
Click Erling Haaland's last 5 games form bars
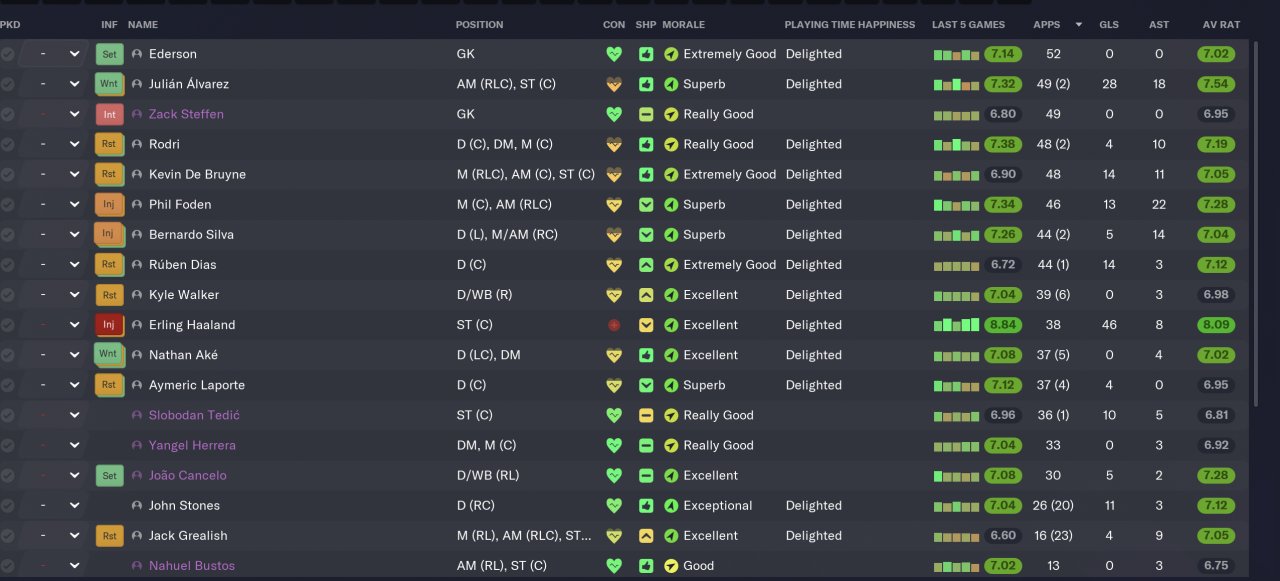(x=956, y=325)
